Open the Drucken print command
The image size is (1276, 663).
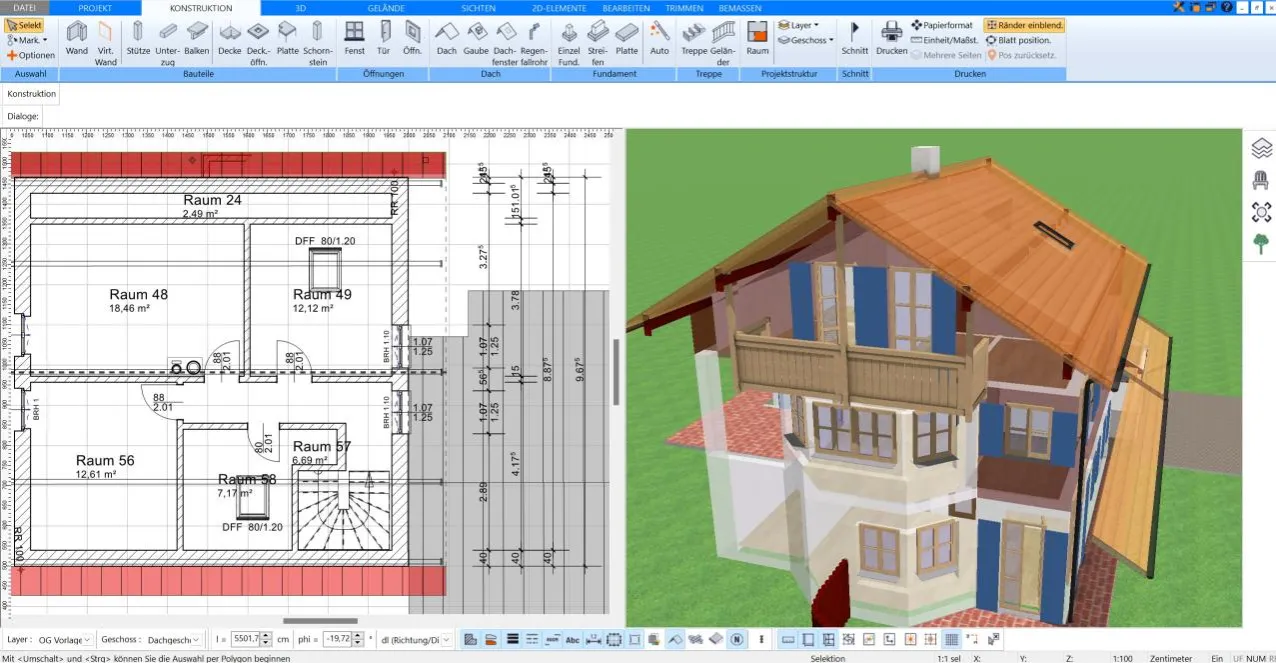tap(891, 38)
